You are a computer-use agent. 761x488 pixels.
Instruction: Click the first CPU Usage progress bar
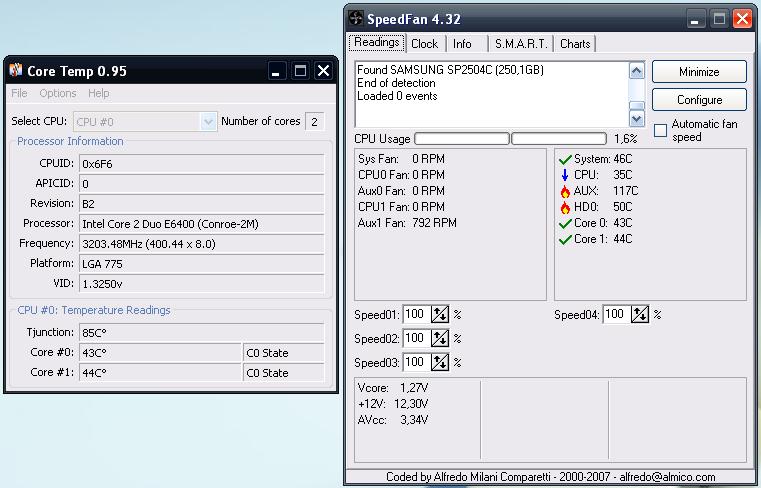(x=462, y=139)
